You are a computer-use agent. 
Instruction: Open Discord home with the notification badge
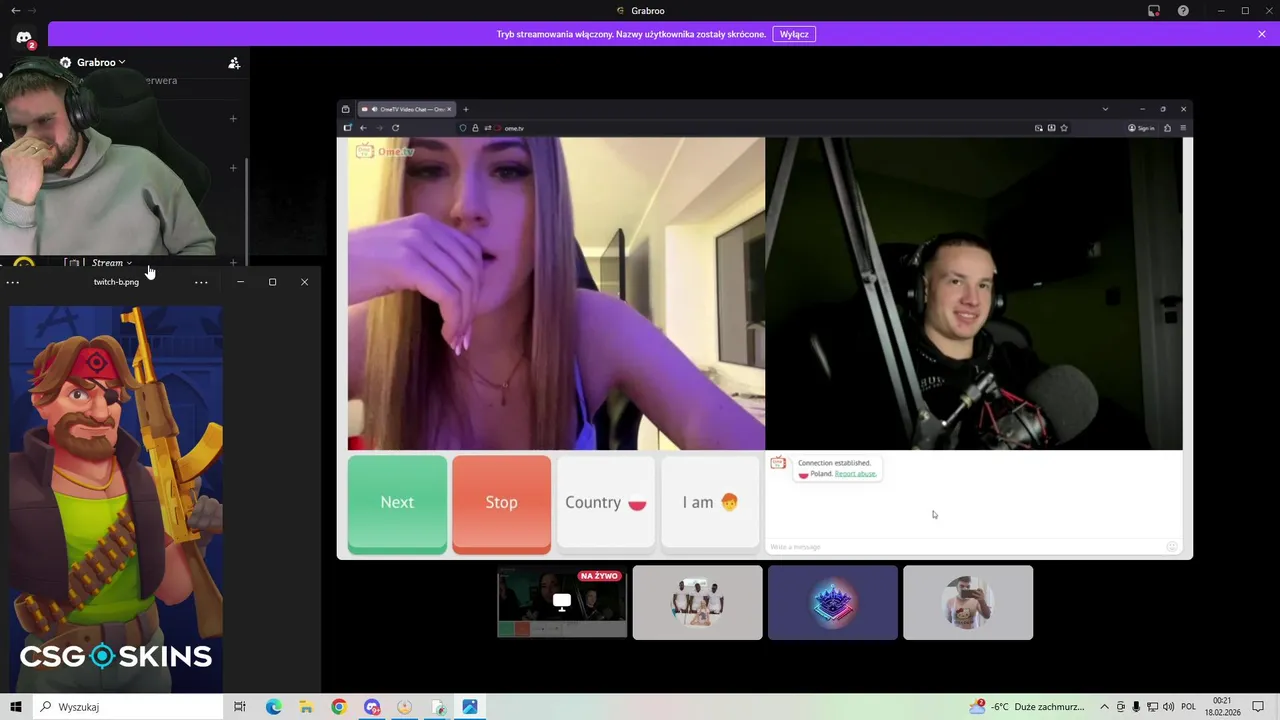[24, 38]
